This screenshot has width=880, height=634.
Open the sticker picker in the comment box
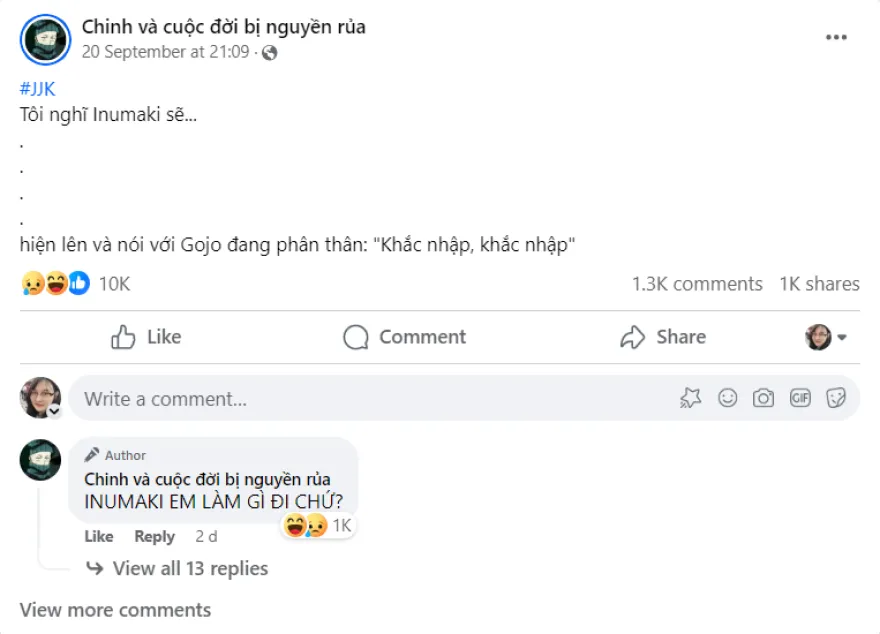pyautogui.click(x=837, y=398)
